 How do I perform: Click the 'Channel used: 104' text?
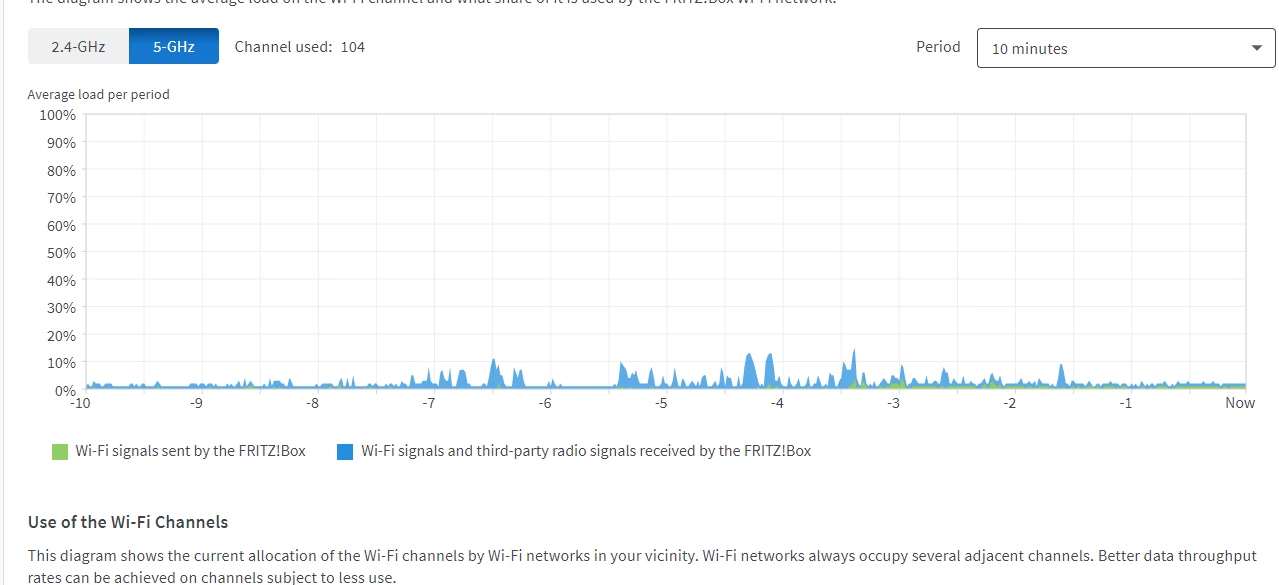(300, 47)
